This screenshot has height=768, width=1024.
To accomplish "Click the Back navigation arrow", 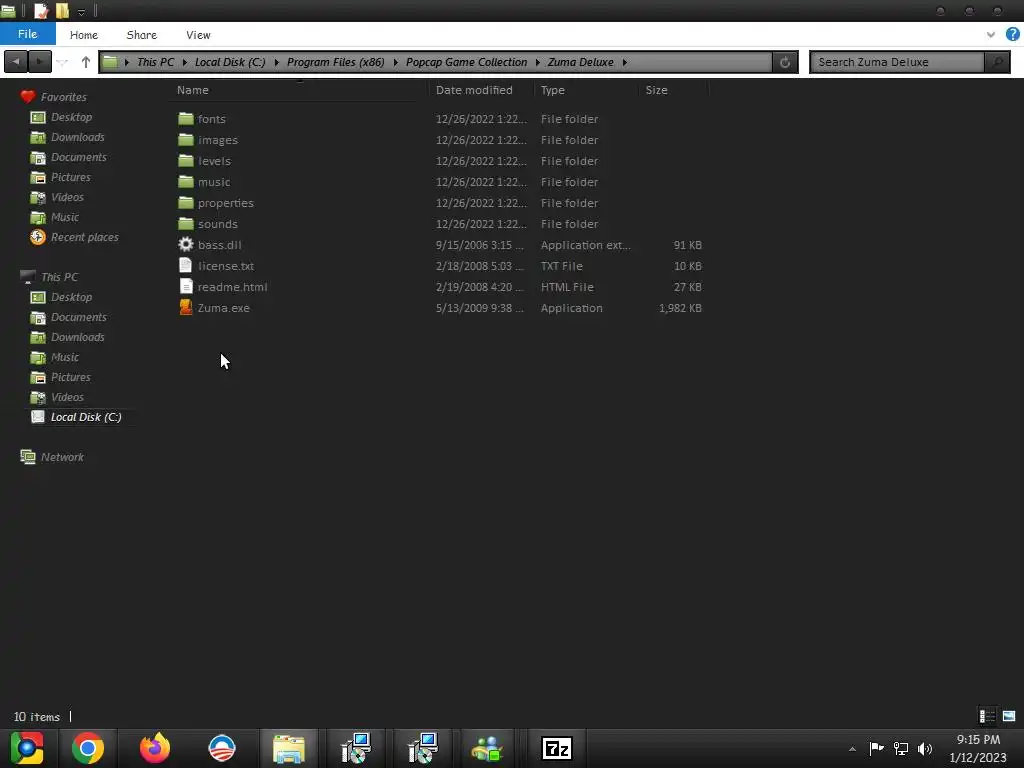I will pos(16,62).
